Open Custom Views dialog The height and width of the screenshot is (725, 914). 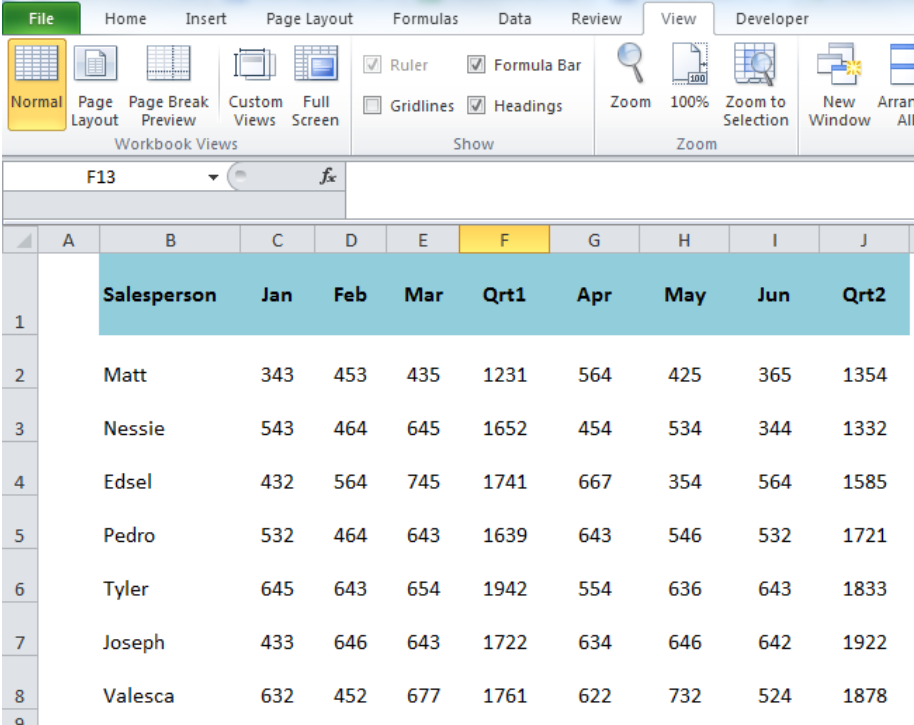point(255,85)
